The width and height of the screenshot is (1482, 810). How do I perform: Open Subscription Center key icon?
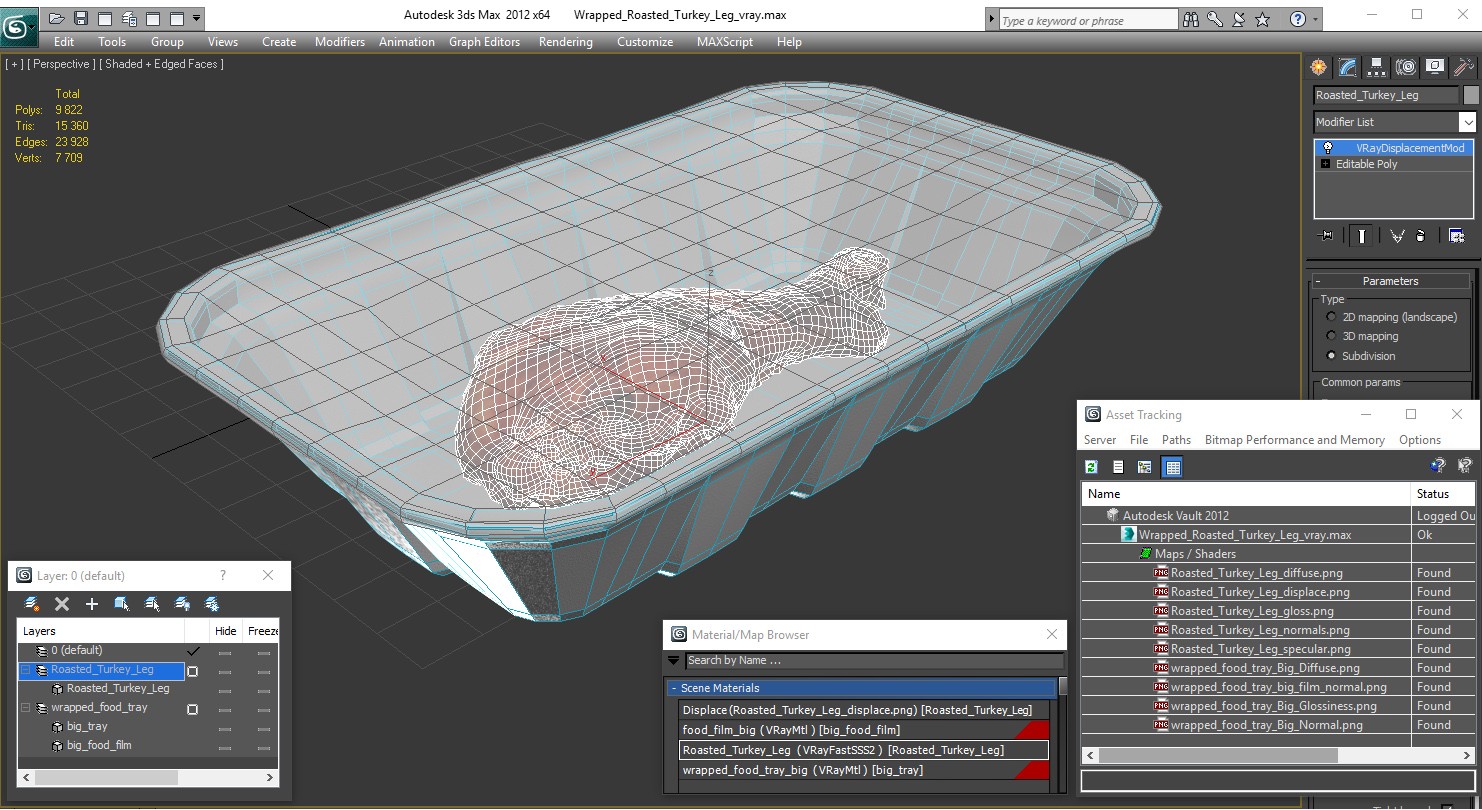click(1214, 19)
